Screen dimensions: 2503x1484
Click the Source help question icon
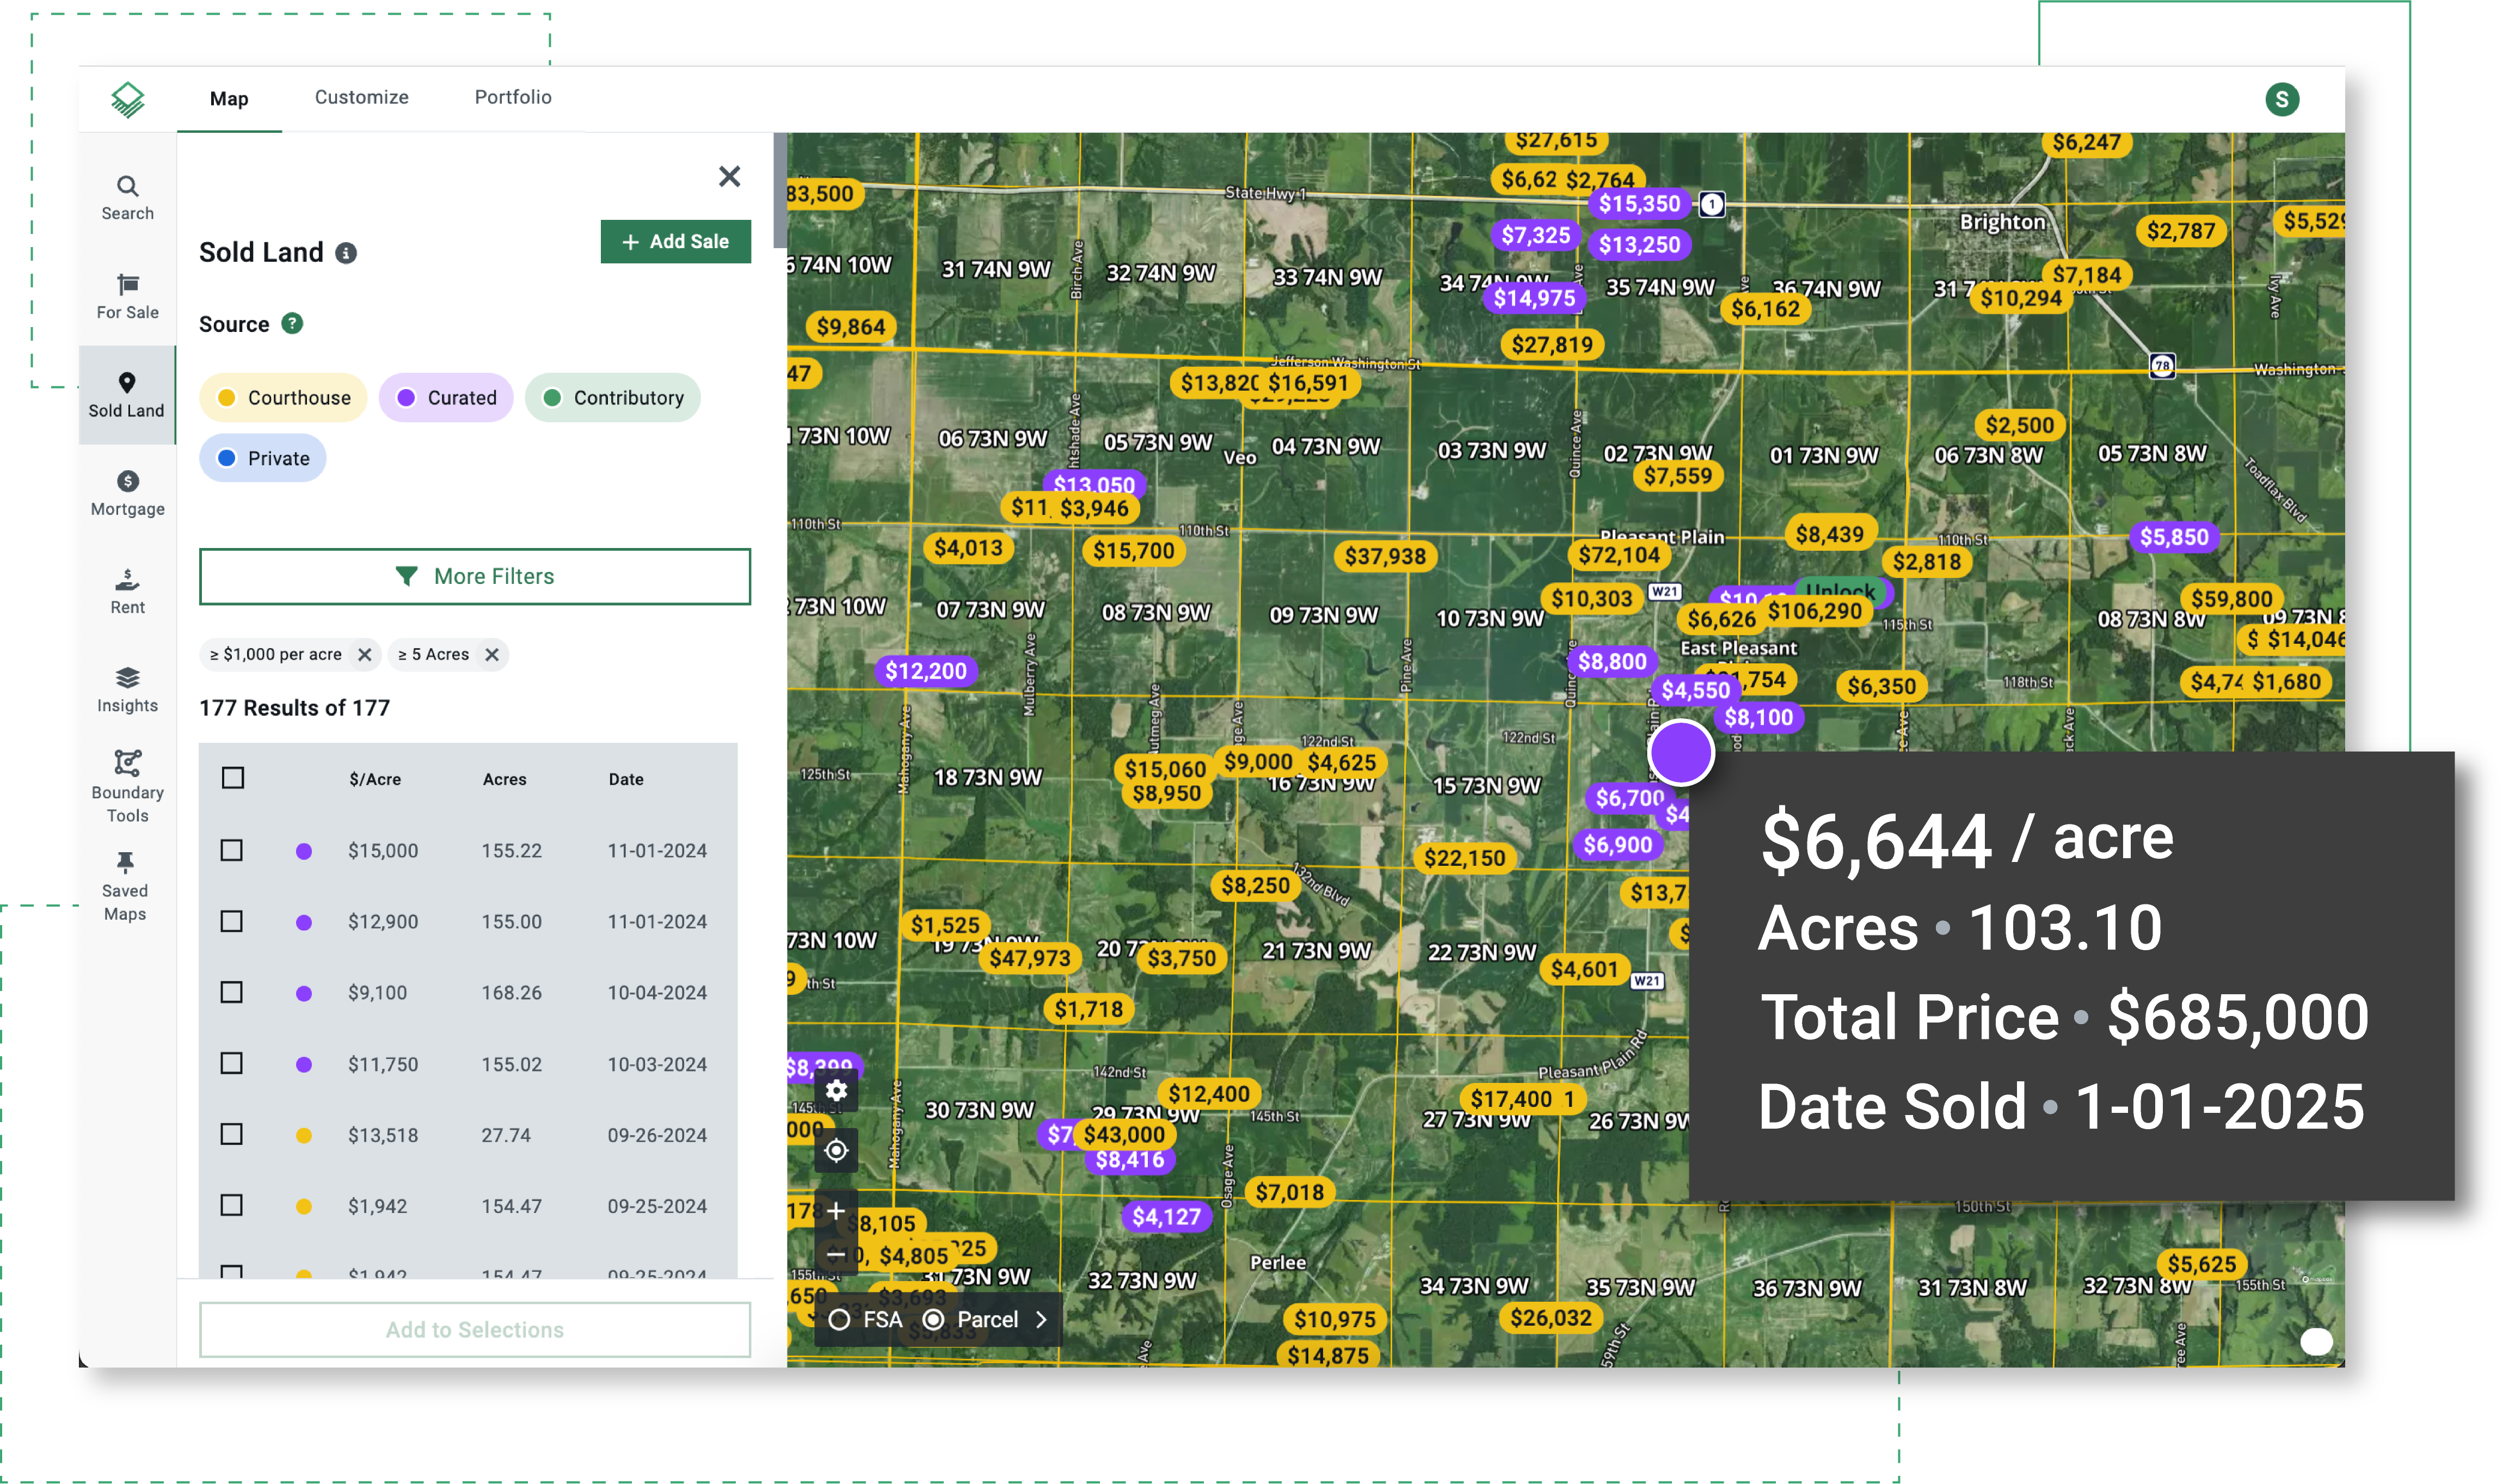(292, 323)
